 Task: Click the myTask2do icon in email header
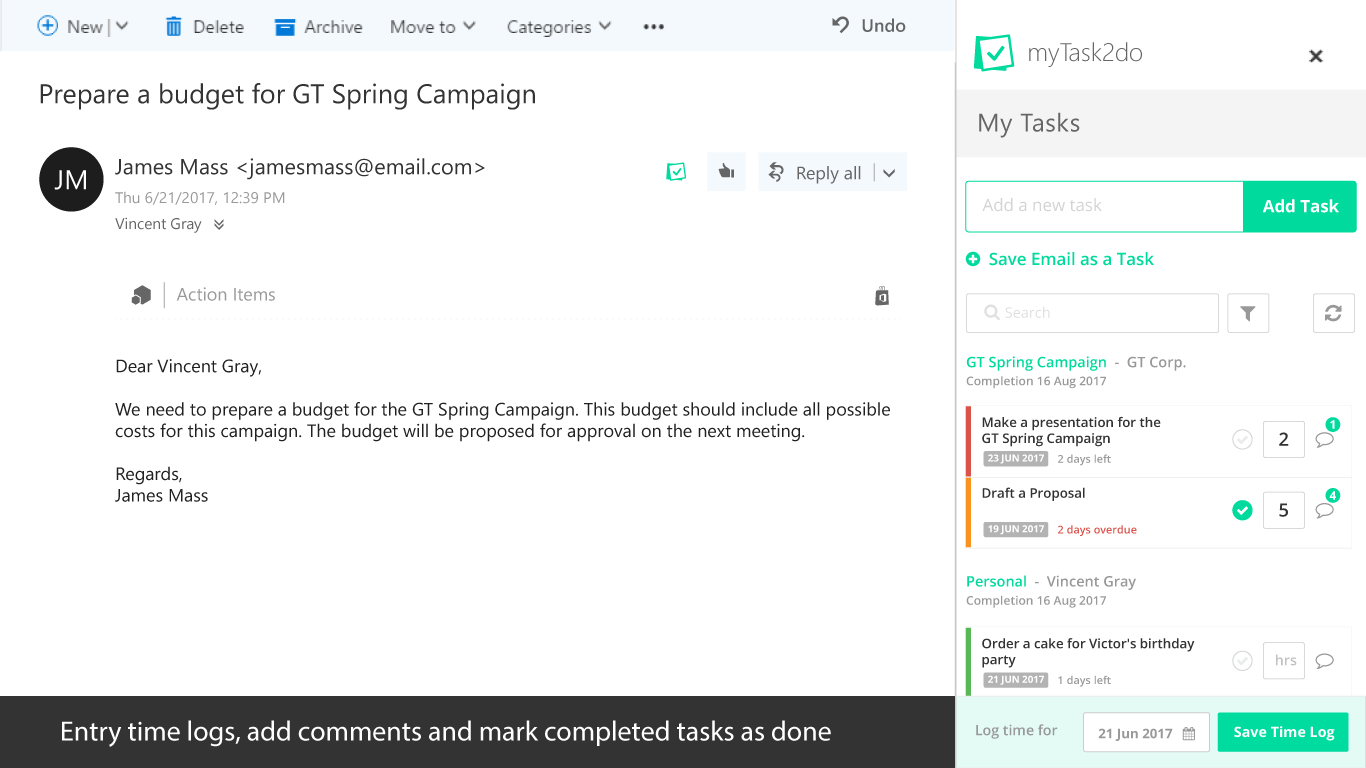[x=676, y=172]
